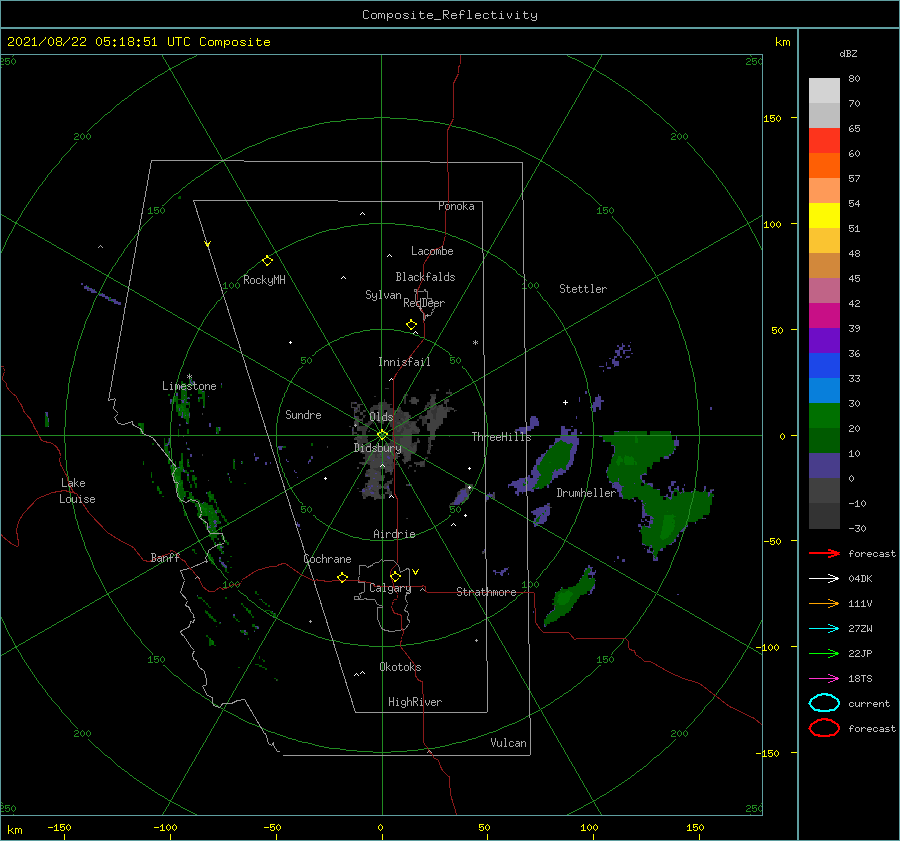Click the magenta 18TS arrow in legend
Screen dimensions: 900x841
click(824, 679)
